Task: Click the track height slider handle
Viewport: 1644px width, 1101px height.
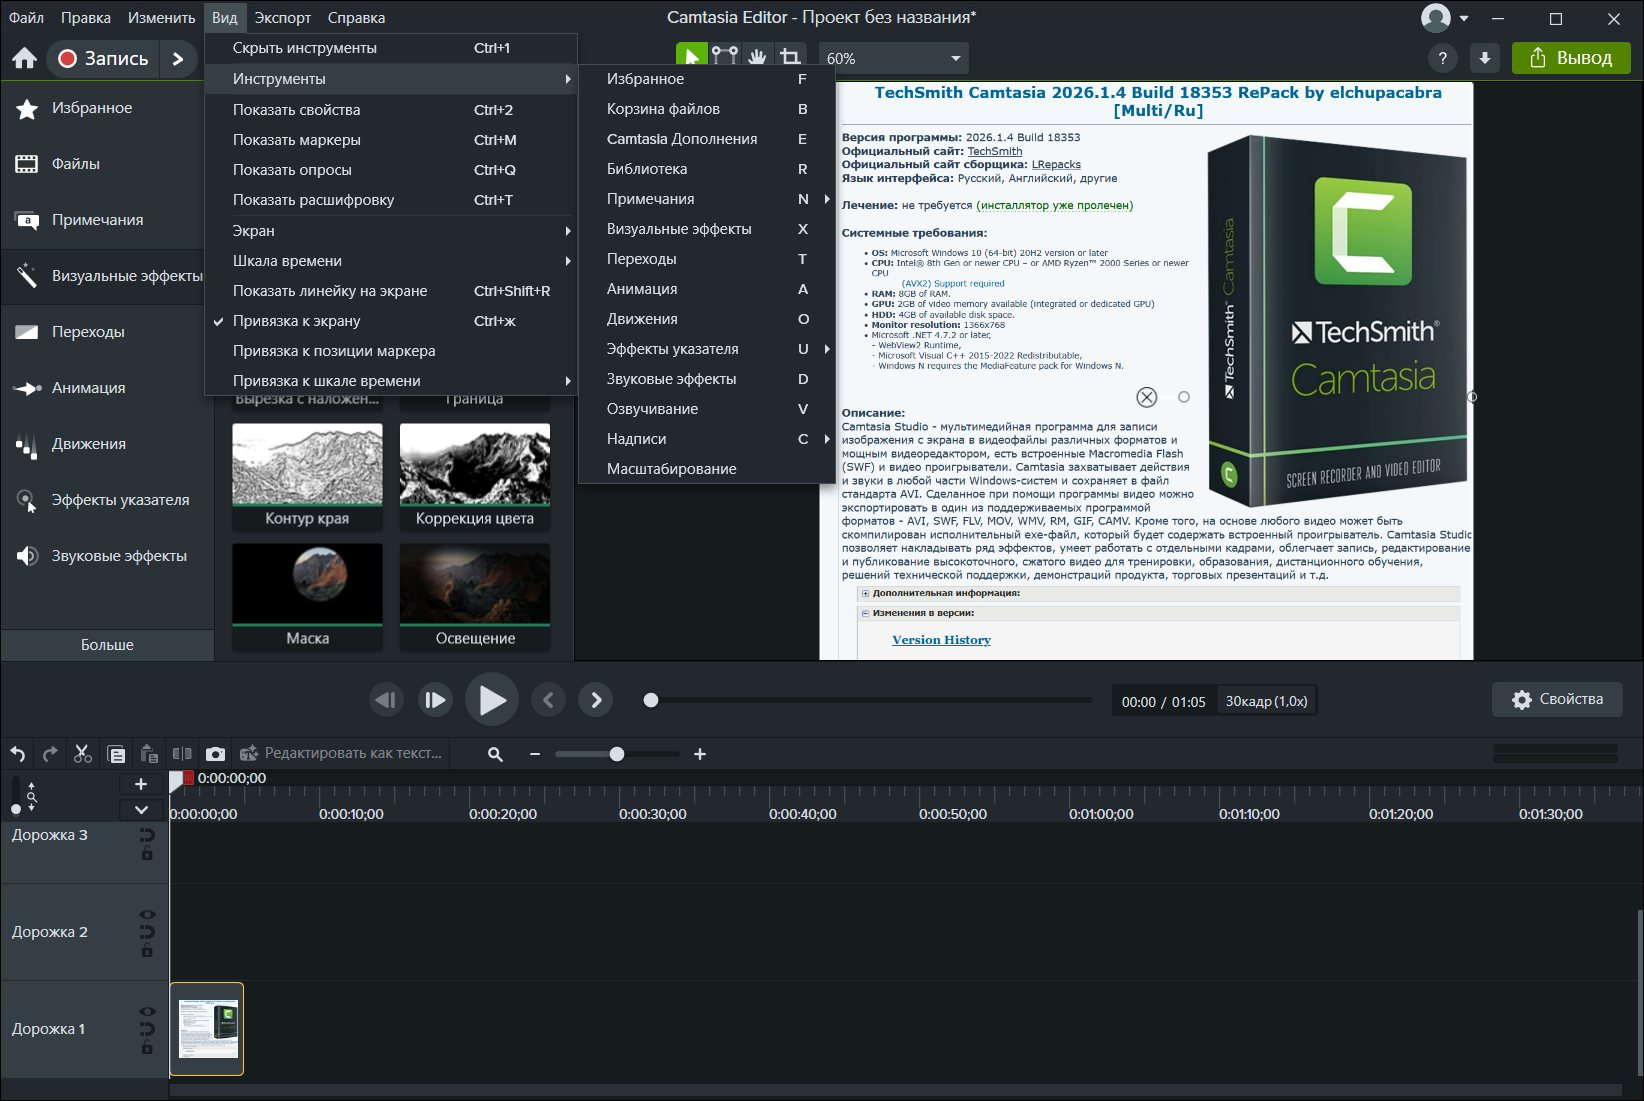Action: [x=16, y=808]
